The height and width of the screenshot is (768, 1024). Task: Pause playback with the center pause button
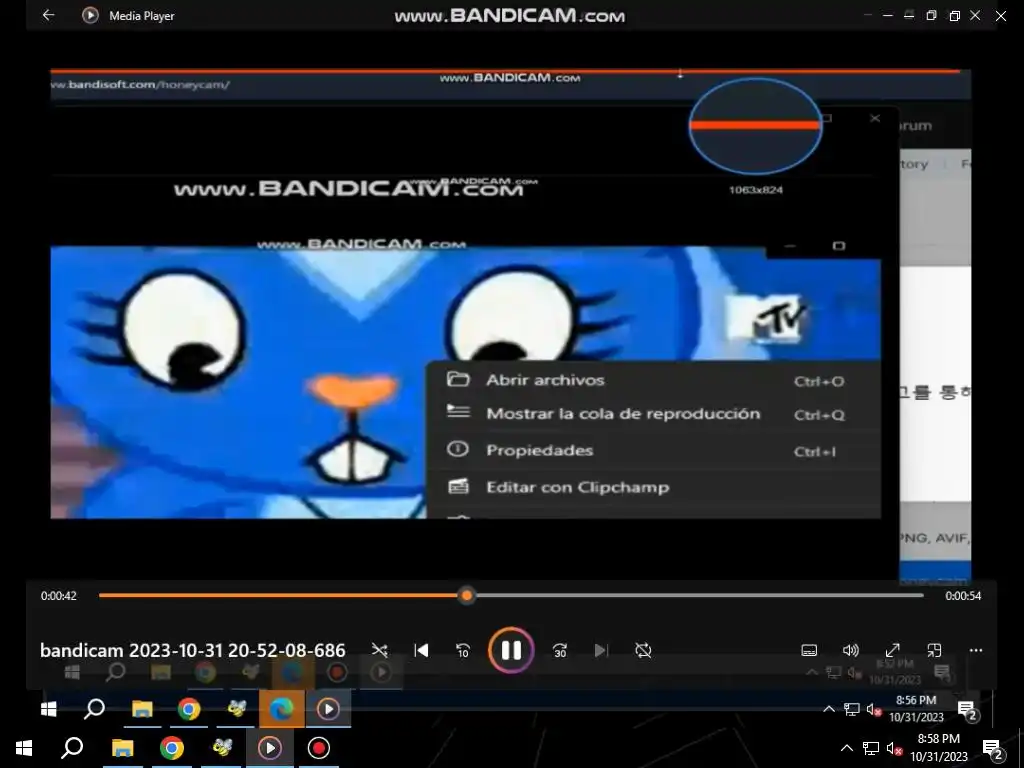click(511, 650)
